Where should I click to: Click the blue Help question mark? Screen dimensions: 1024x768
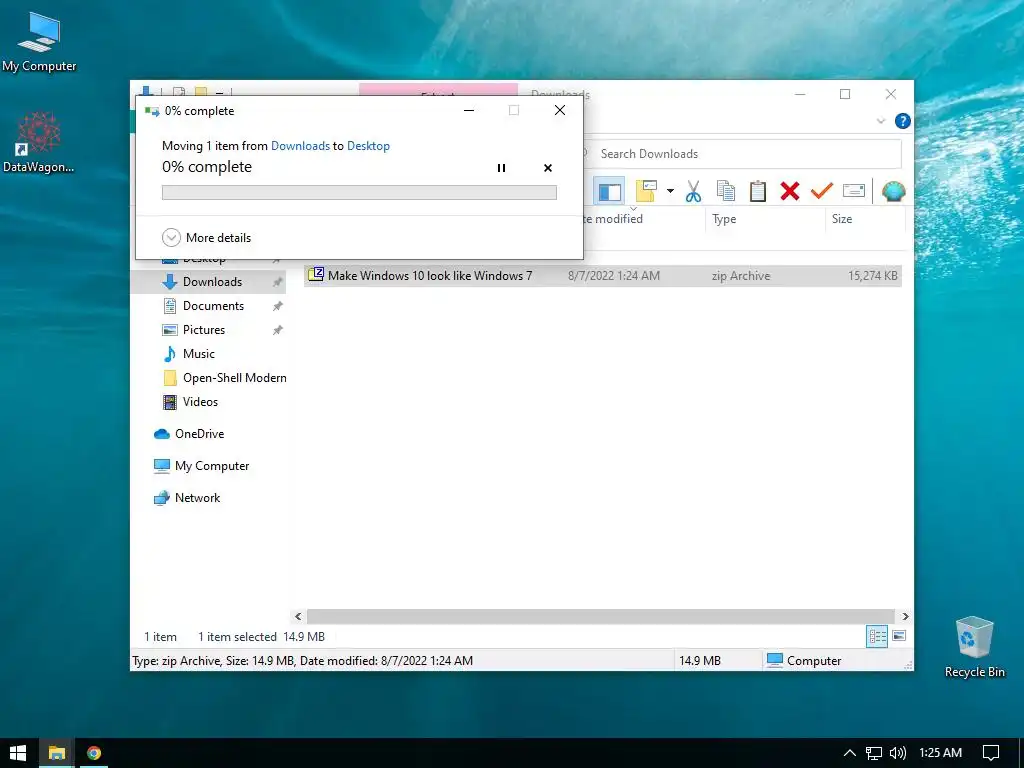tap(903, 121)
